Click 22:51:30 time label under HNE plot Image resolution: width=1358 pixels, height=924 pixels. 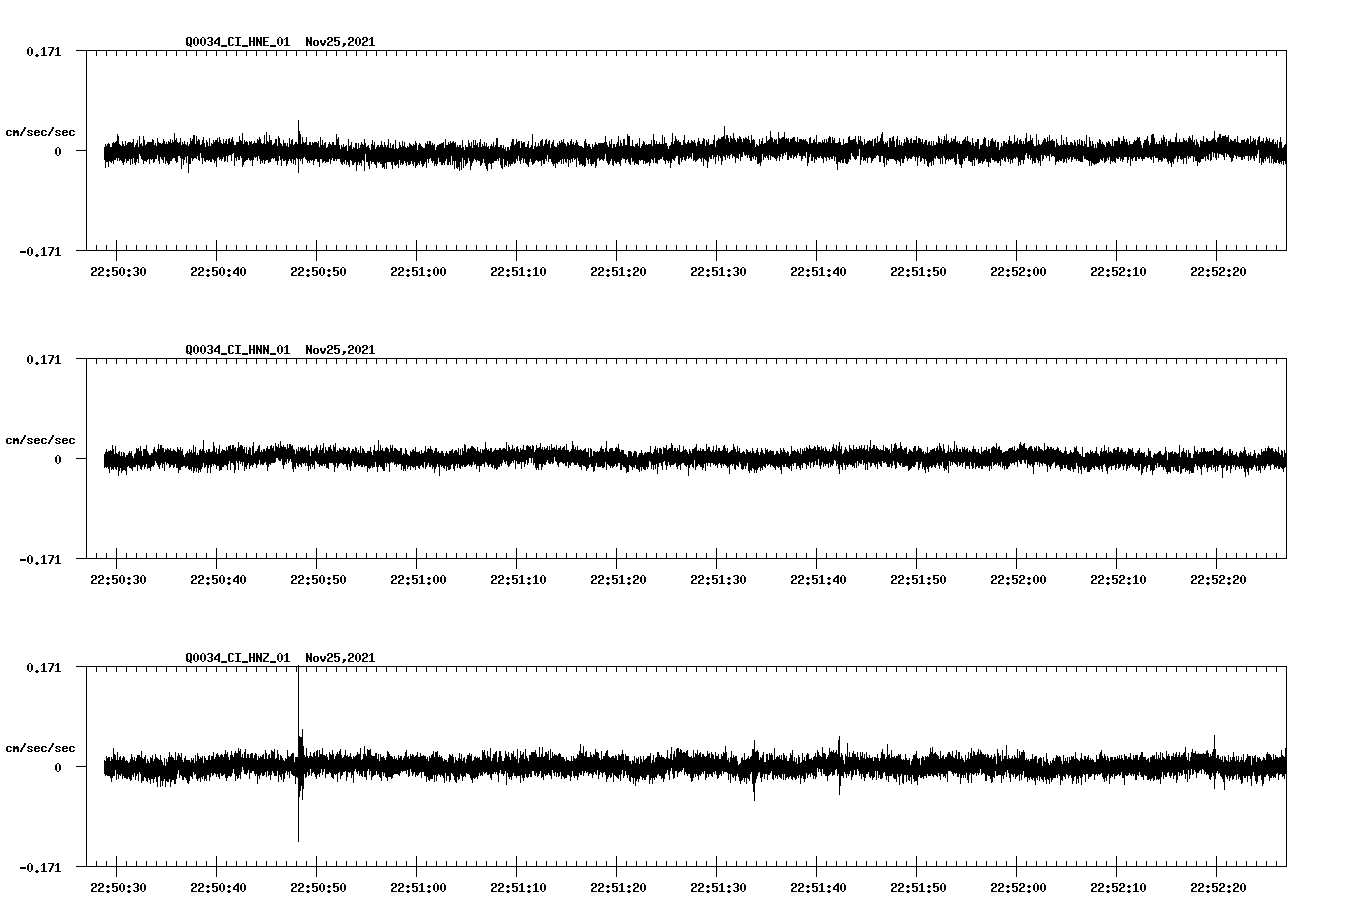point(718,271)
